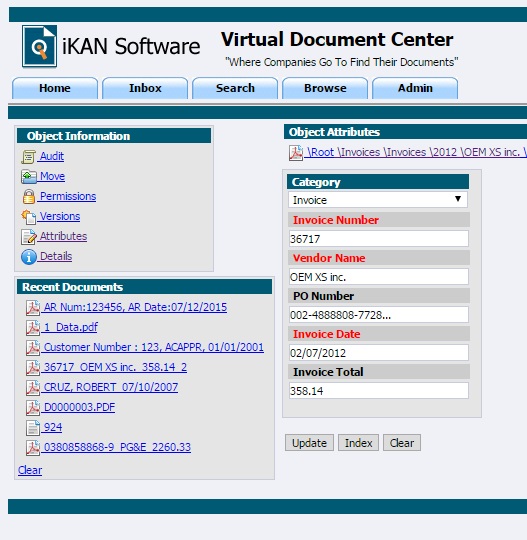The image size is (527, 540).
Task: Open the CRUZ, ROBERT 07/10/2007 document
Action: (111, 387)
